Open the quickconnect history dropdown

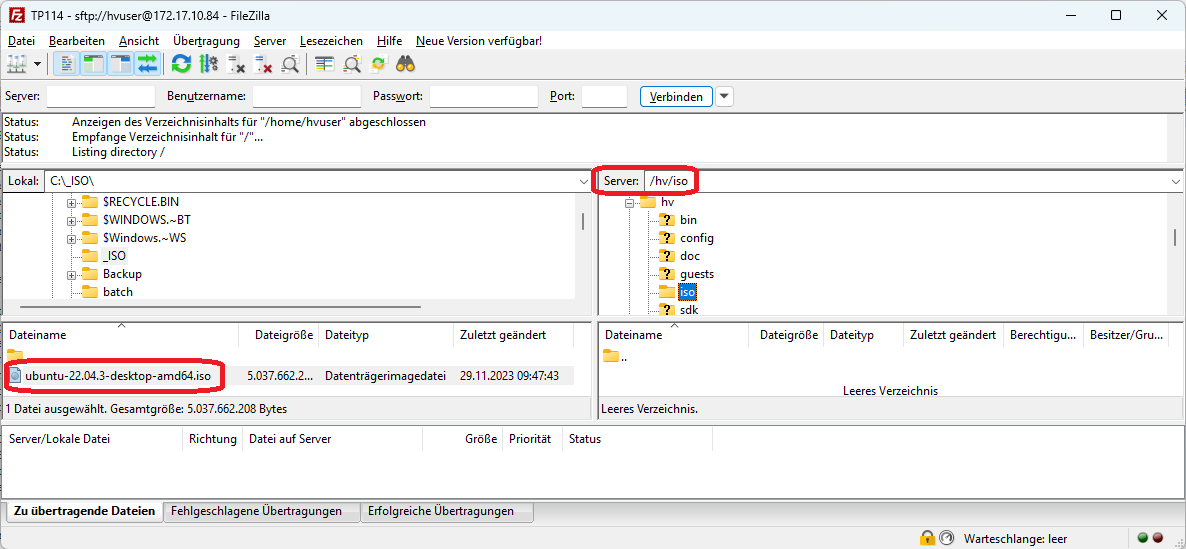pyautogui.click(x=725, y=96)
